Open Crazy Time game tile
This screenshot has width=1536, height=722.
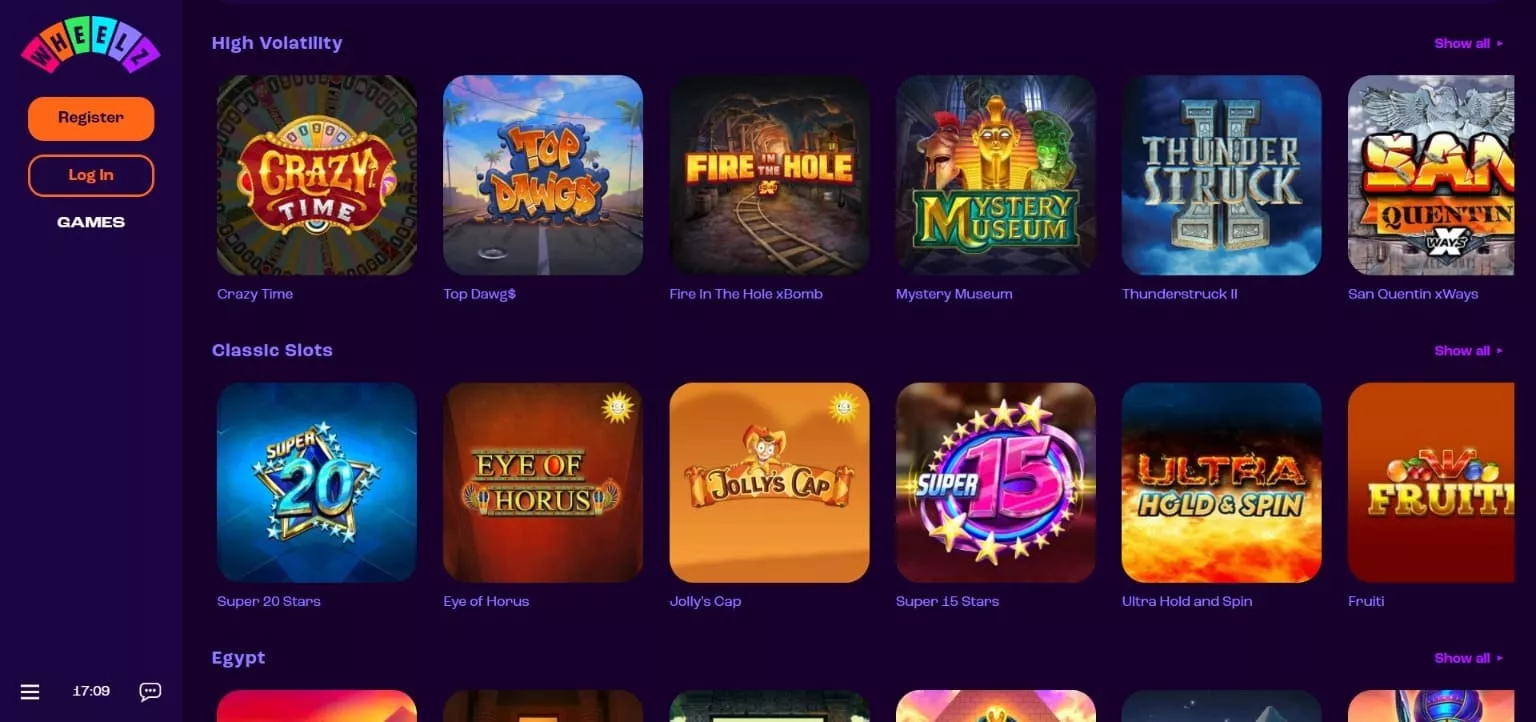pyautogui.click(x=317, y=175)
